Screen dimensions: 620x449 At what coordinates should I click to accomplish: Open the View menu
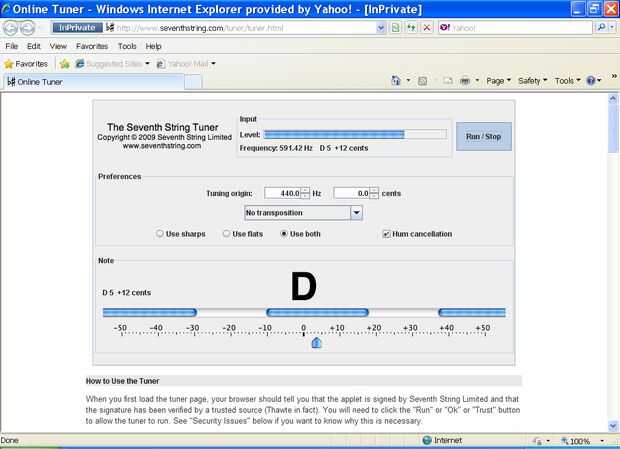pos(58,46)
